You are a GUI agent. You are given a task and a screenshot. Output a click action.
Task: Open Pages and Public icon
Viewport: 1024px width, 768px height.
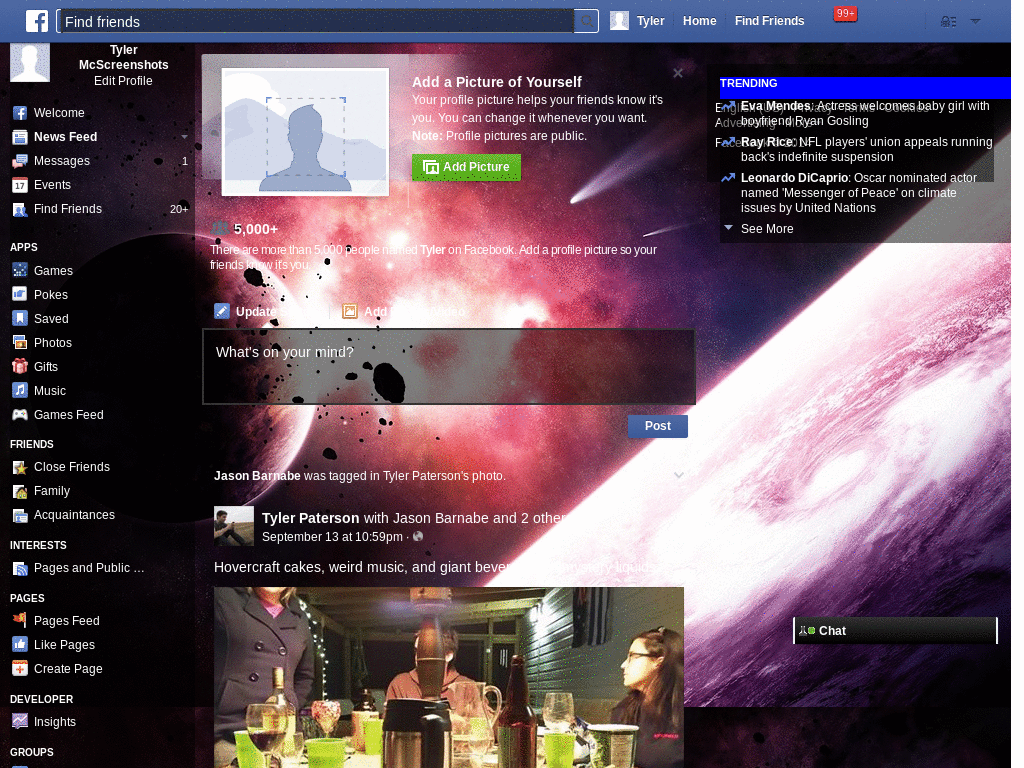20,568
